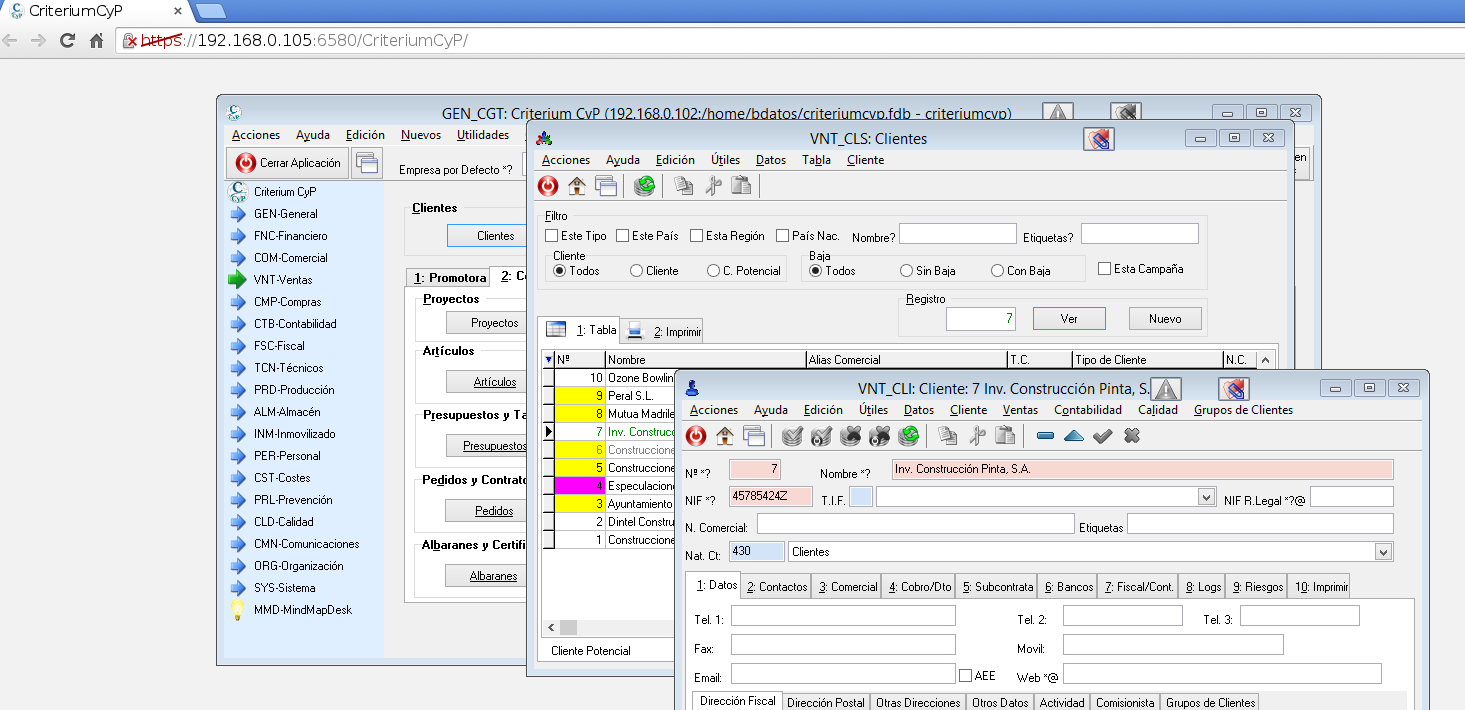Open CTB-Contabilidad module in sidebar
1465x710 pixels.
[295, 324]
